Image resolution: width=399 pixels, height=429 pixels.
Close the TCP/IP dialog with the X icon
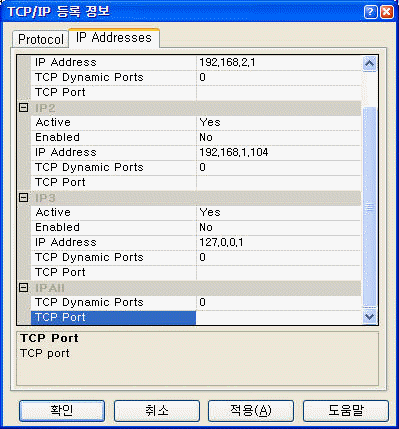point(387,12)
